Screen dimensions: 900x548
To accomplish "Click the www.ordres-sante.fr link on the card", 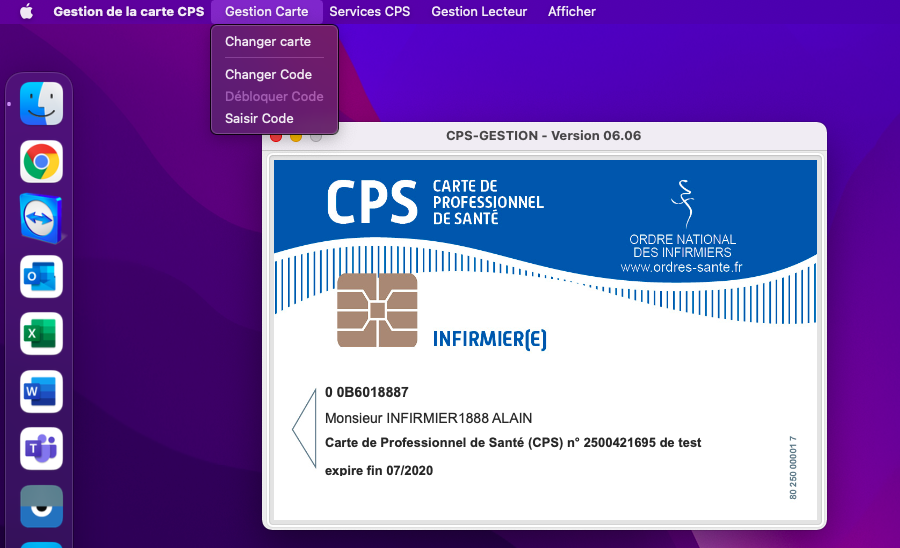I will tap(681, 268).
